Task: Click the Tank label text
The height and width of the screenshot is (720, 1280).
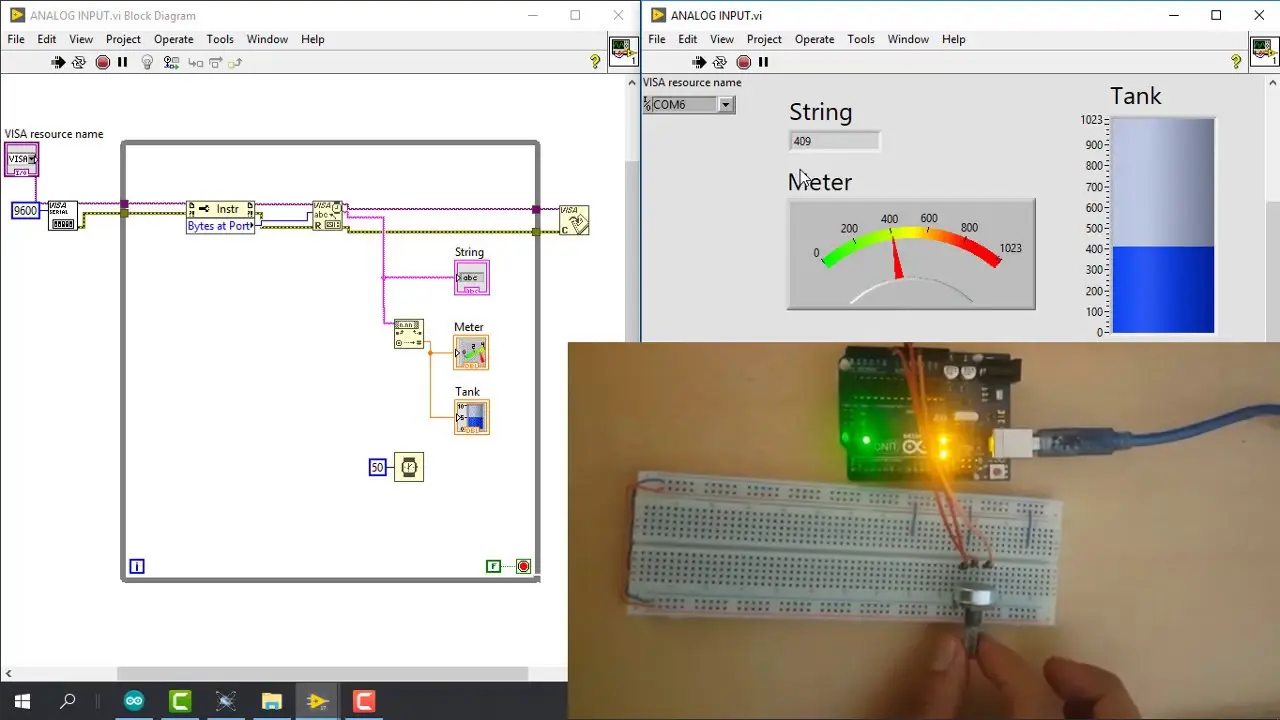Action: pos(1136,96)
